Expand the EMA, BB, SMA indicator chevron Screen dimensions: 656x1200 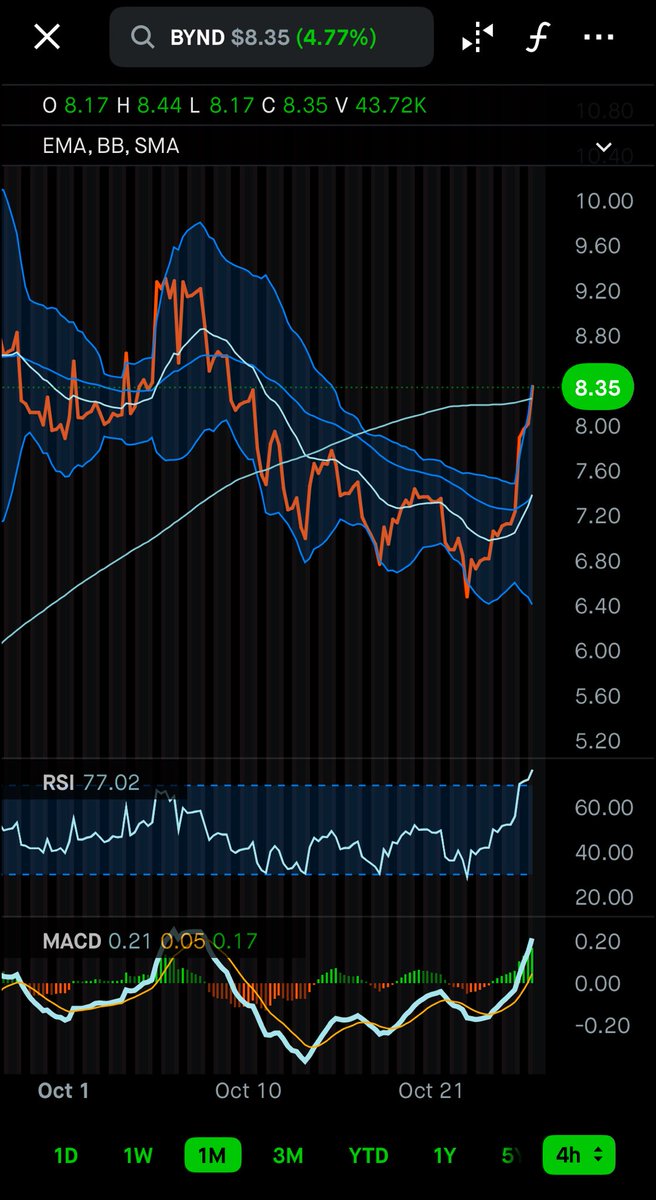tap(603, 147)
